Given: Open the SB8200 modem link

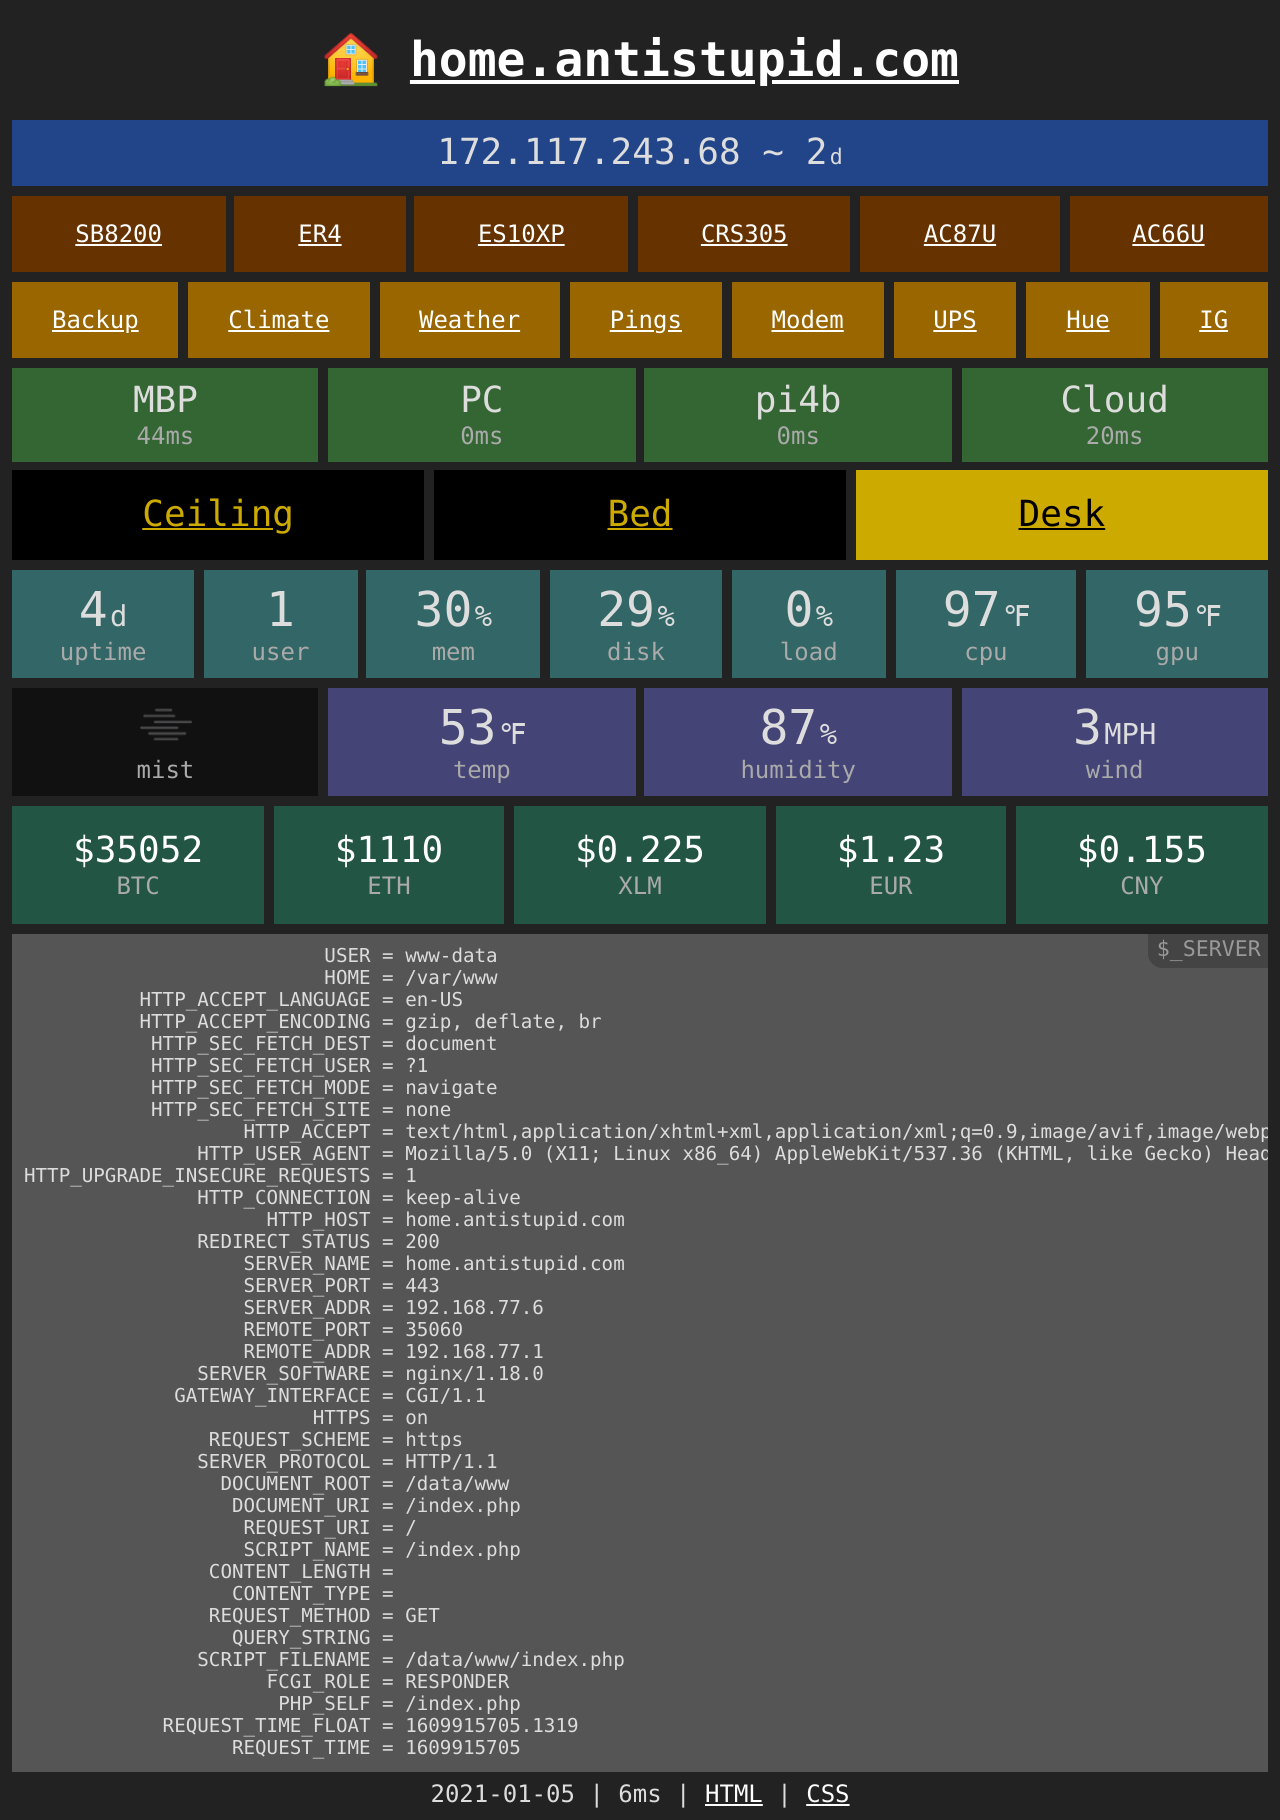Looking at the screenshot, I should (x=119, y=234).
